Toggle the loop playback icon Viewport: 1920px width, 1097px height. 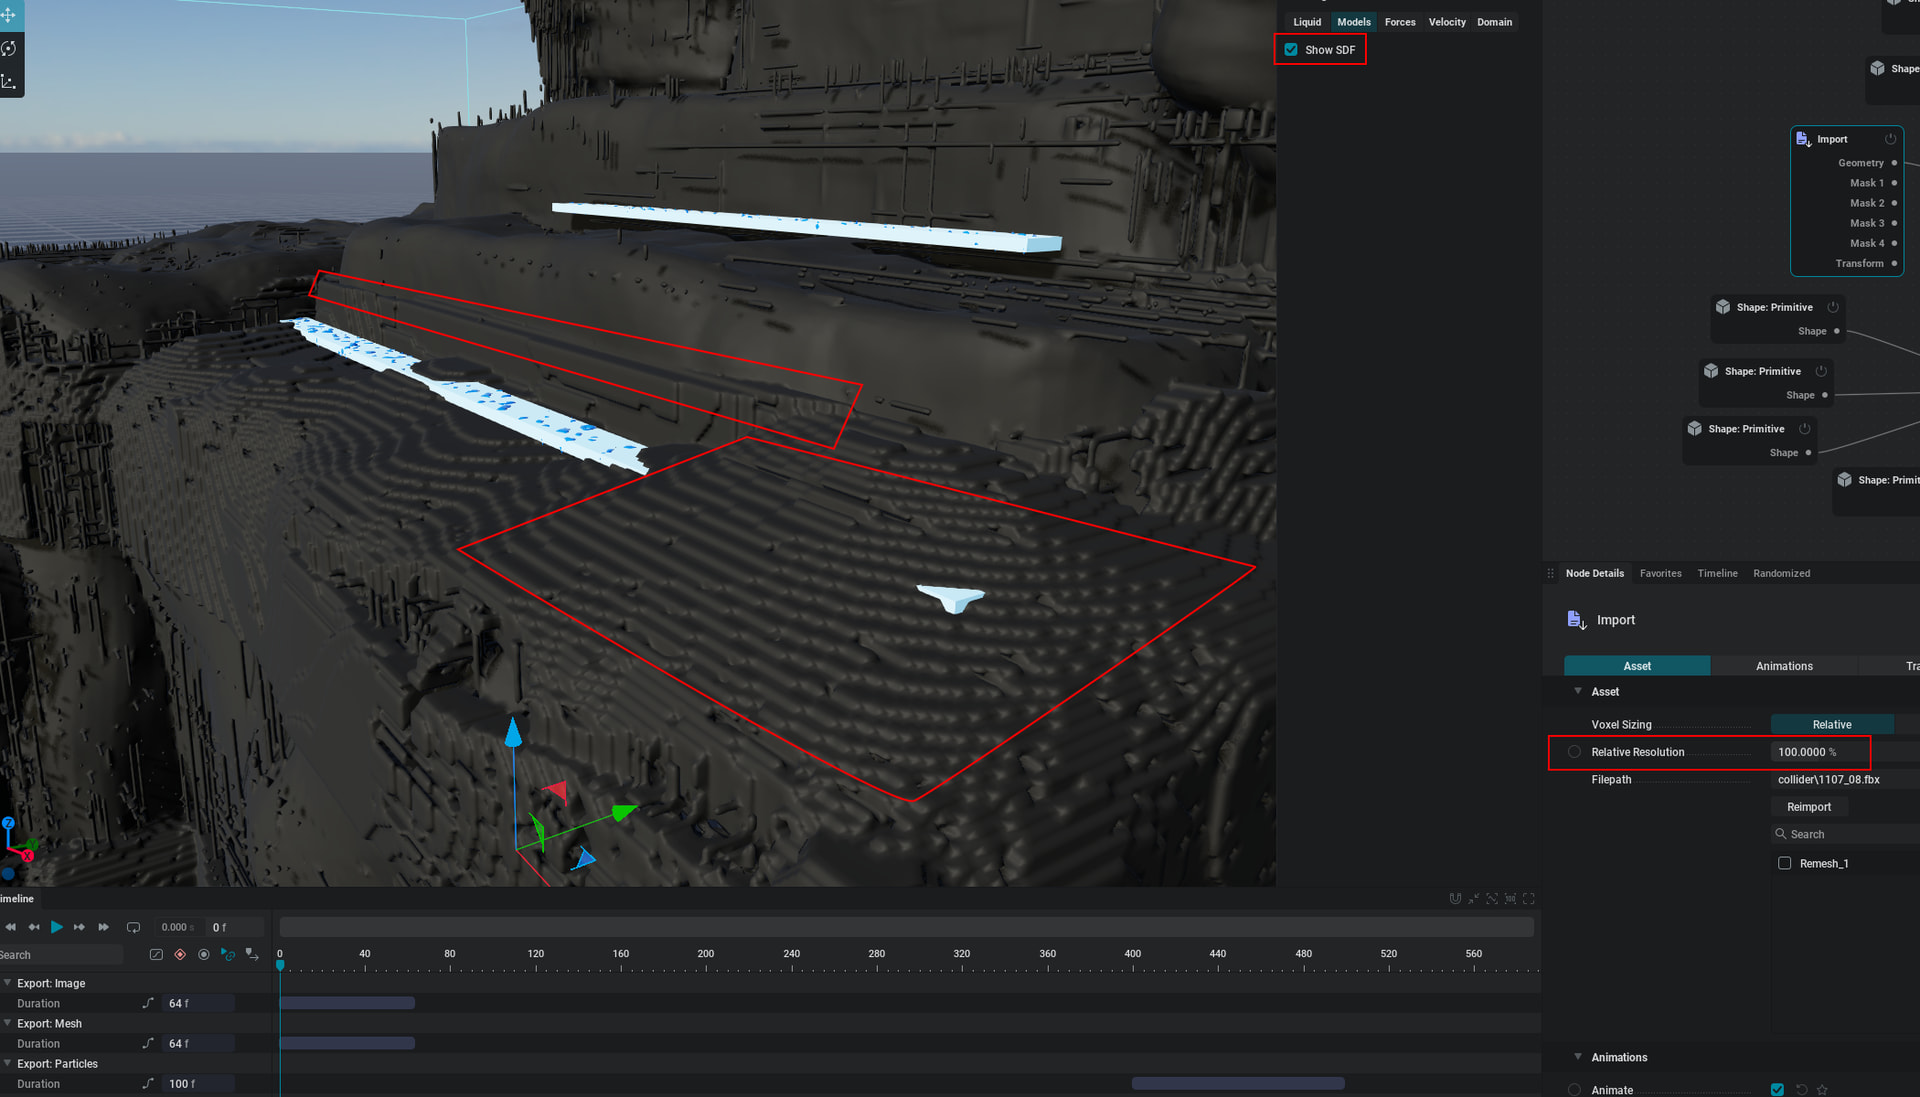(x=133, y=927)
